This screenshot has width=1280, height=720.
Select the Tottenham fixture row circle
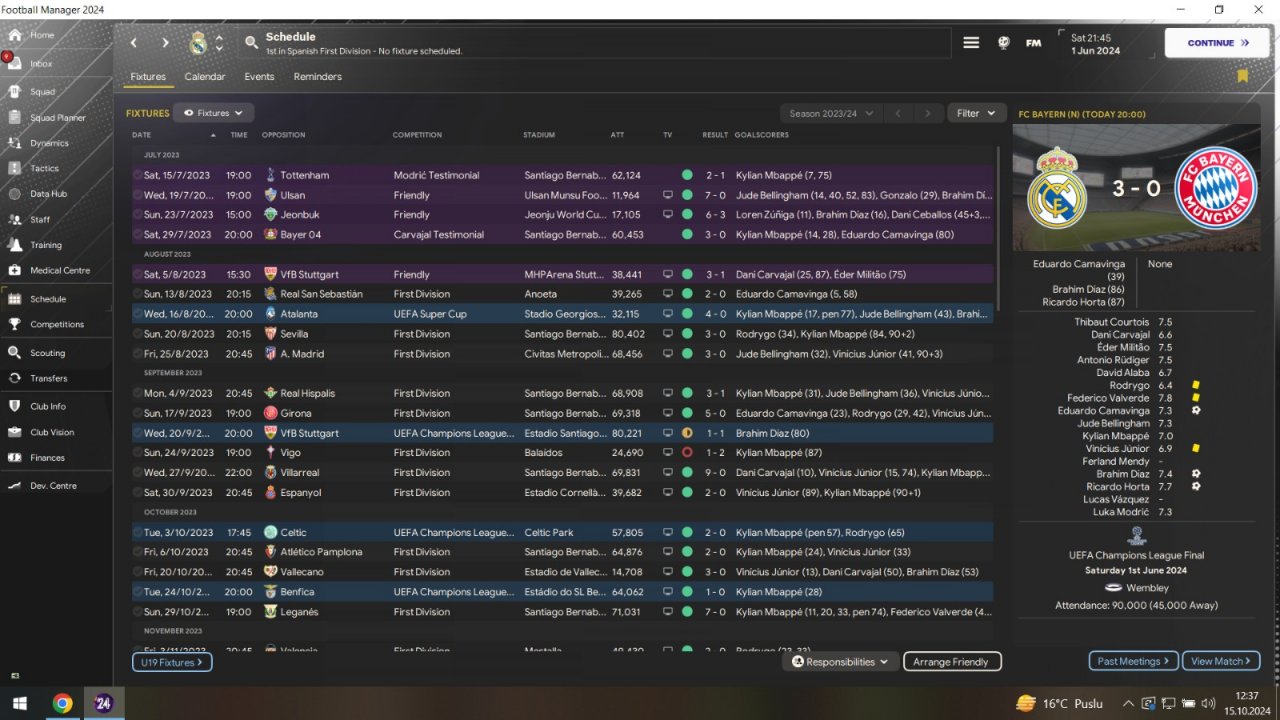tap(138, 175)
